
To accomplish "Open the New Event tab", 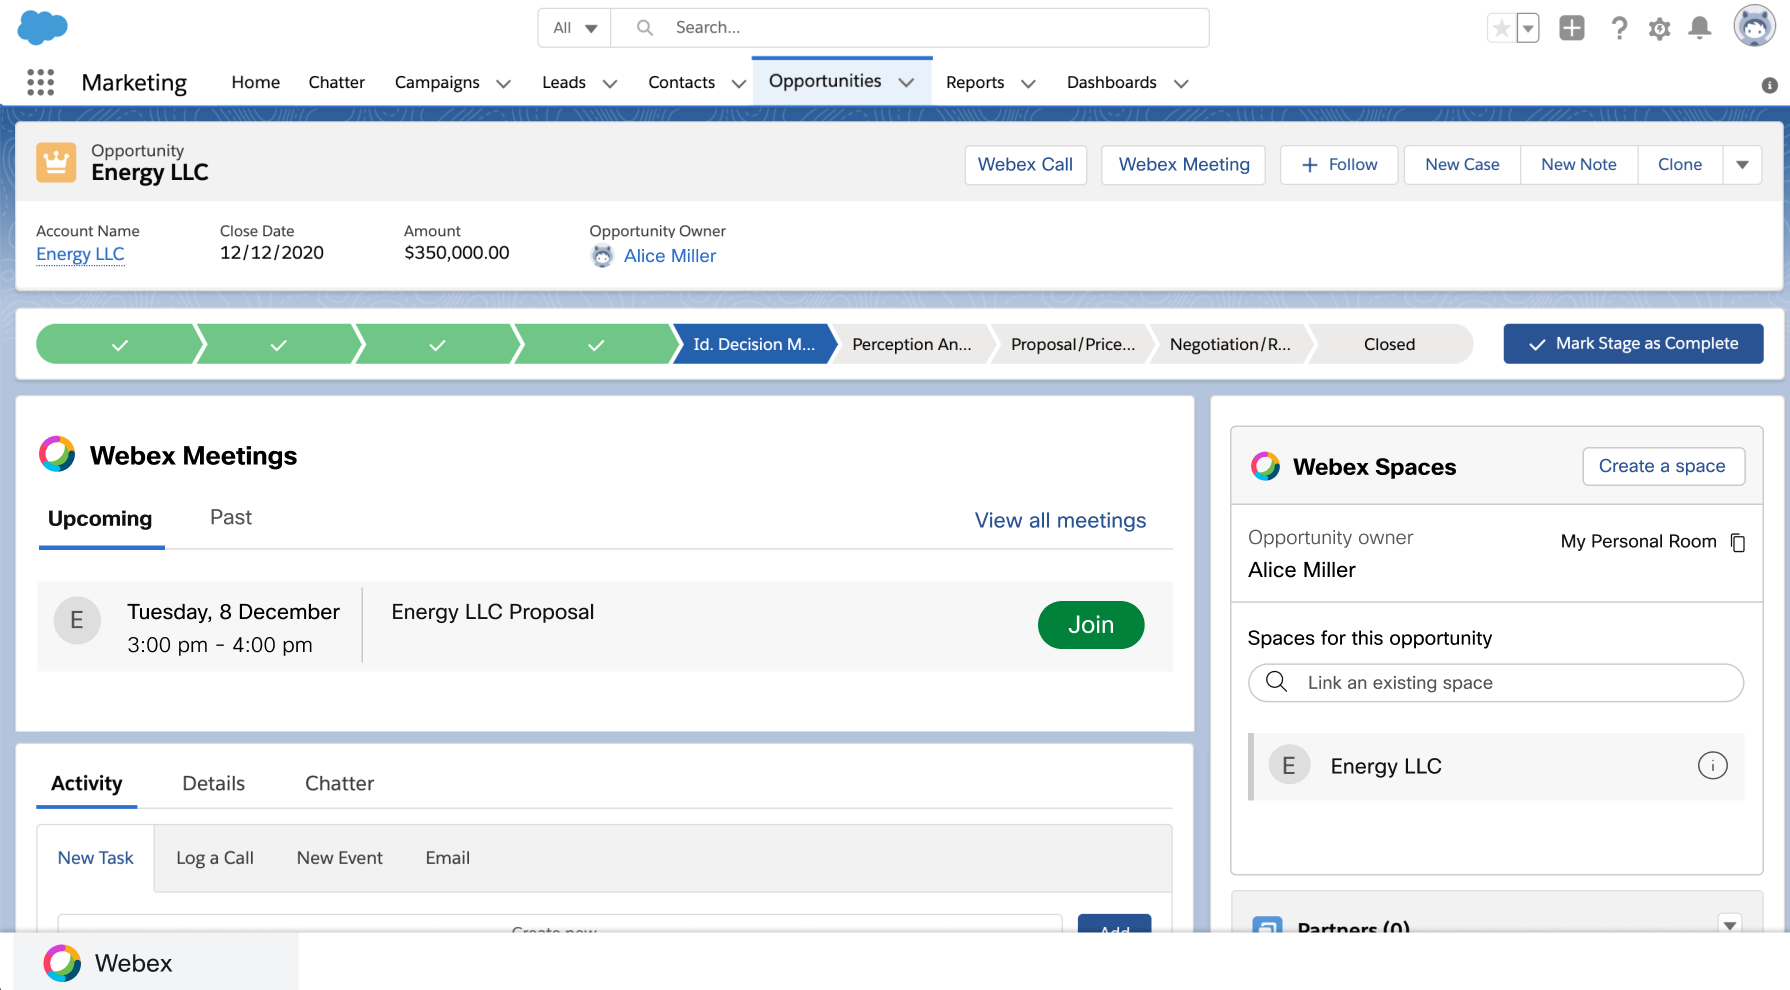I will [340, 858].
